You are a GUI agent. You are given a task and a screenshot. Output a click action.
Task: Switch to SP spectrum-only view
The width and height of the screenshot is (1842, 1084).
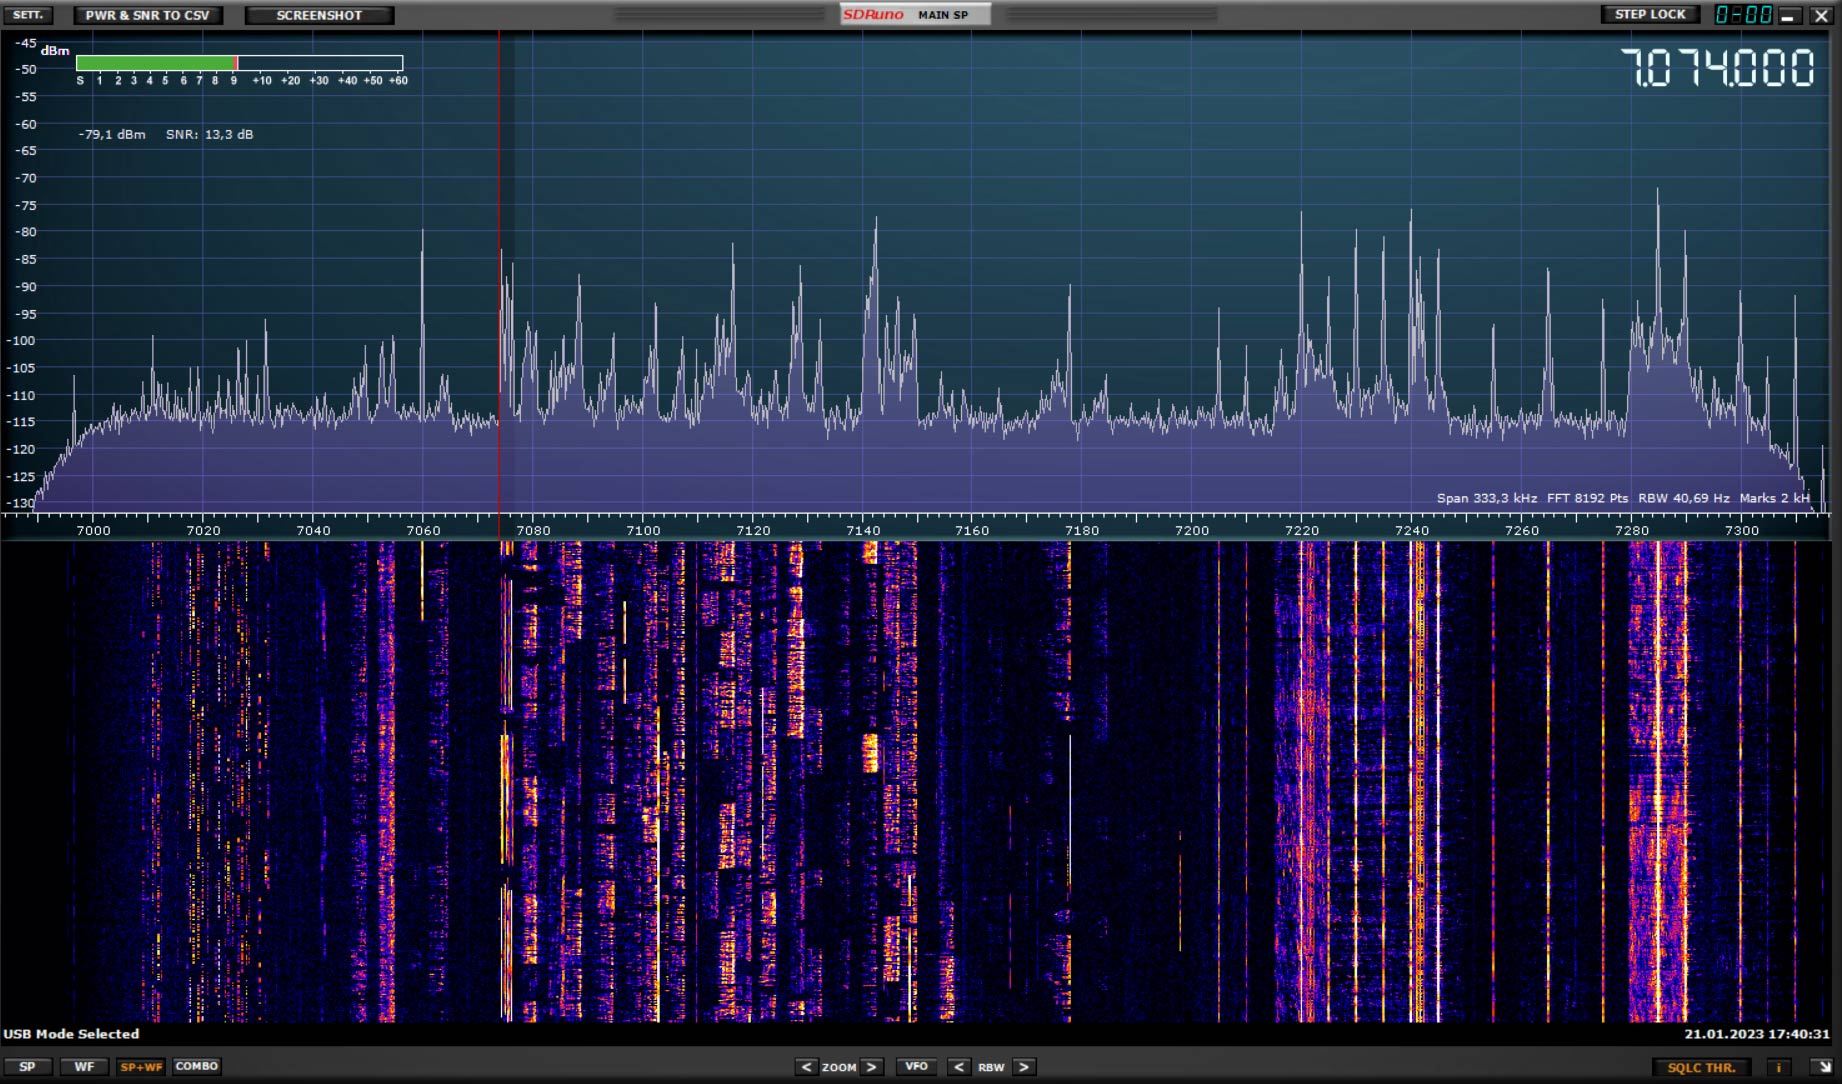pyautogui.click(x=27, y=1067)
